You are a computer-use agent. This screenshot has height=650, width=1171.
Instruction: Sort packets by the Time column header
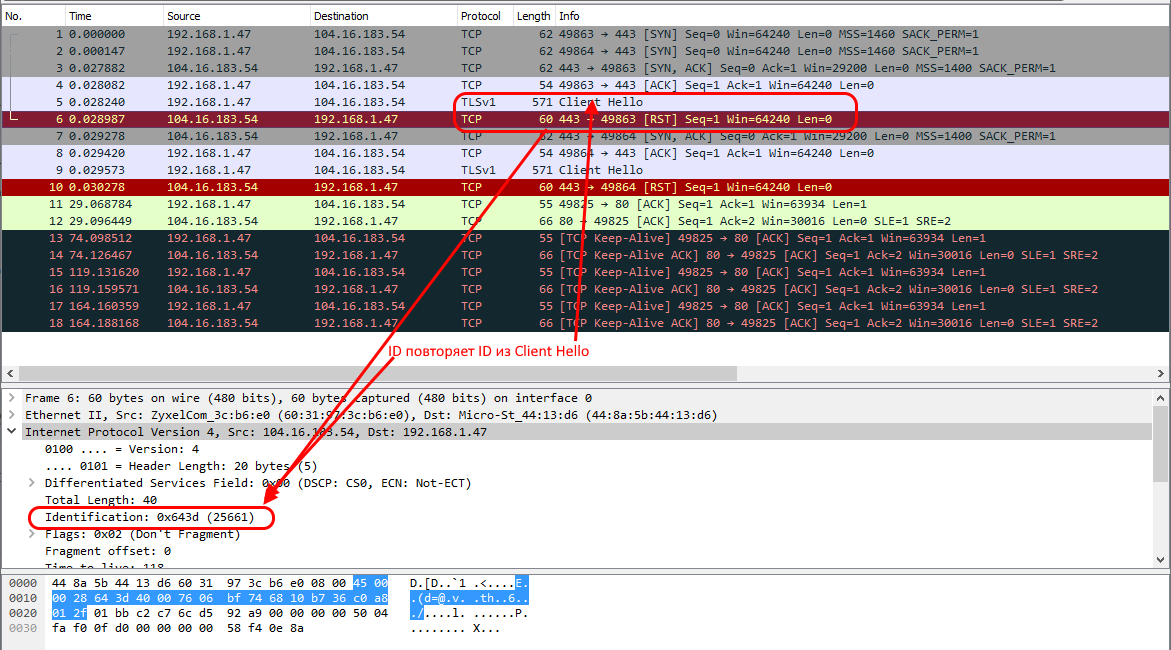[x=114, y=16]
